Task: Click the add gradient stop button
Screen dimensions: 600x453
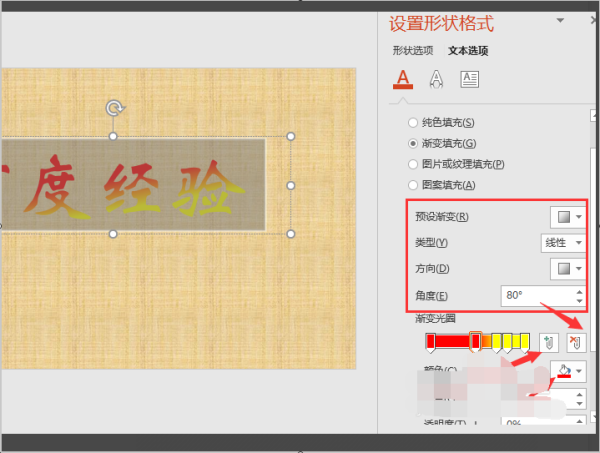Action: [549, 342]
